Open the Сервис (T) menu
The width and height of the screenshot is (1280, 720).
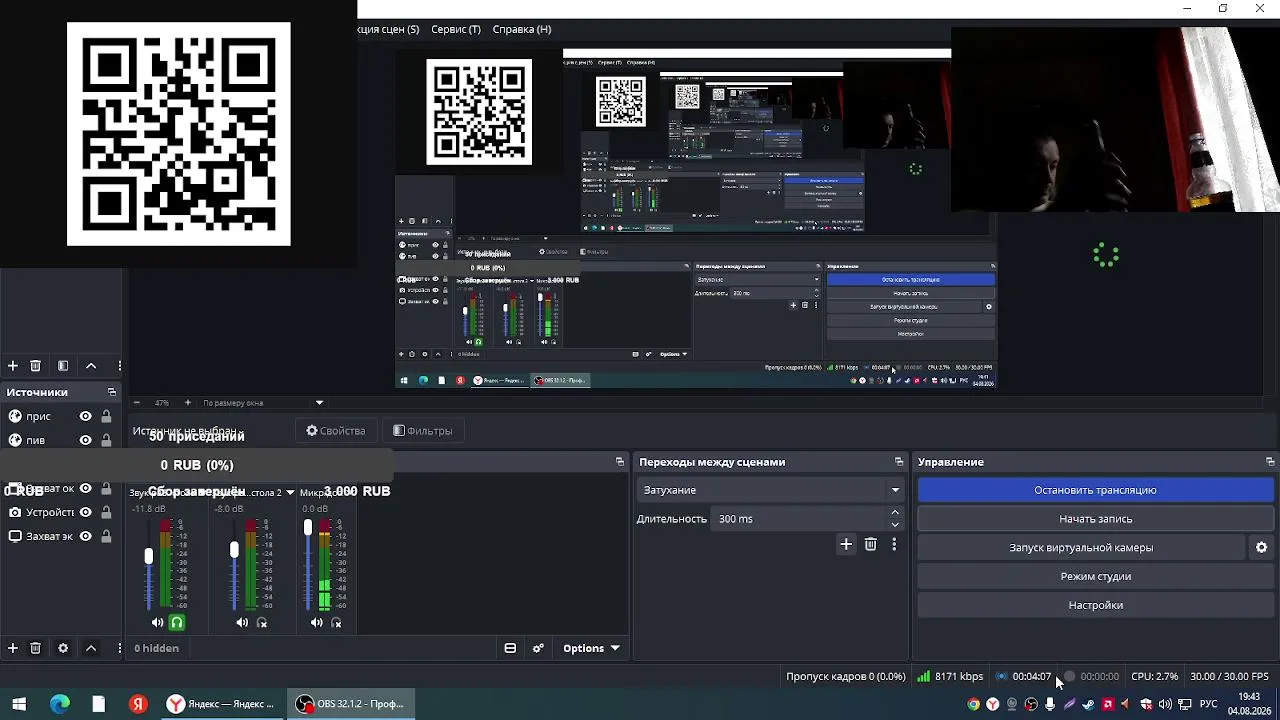pyautogui.click(x=456, y=29)
